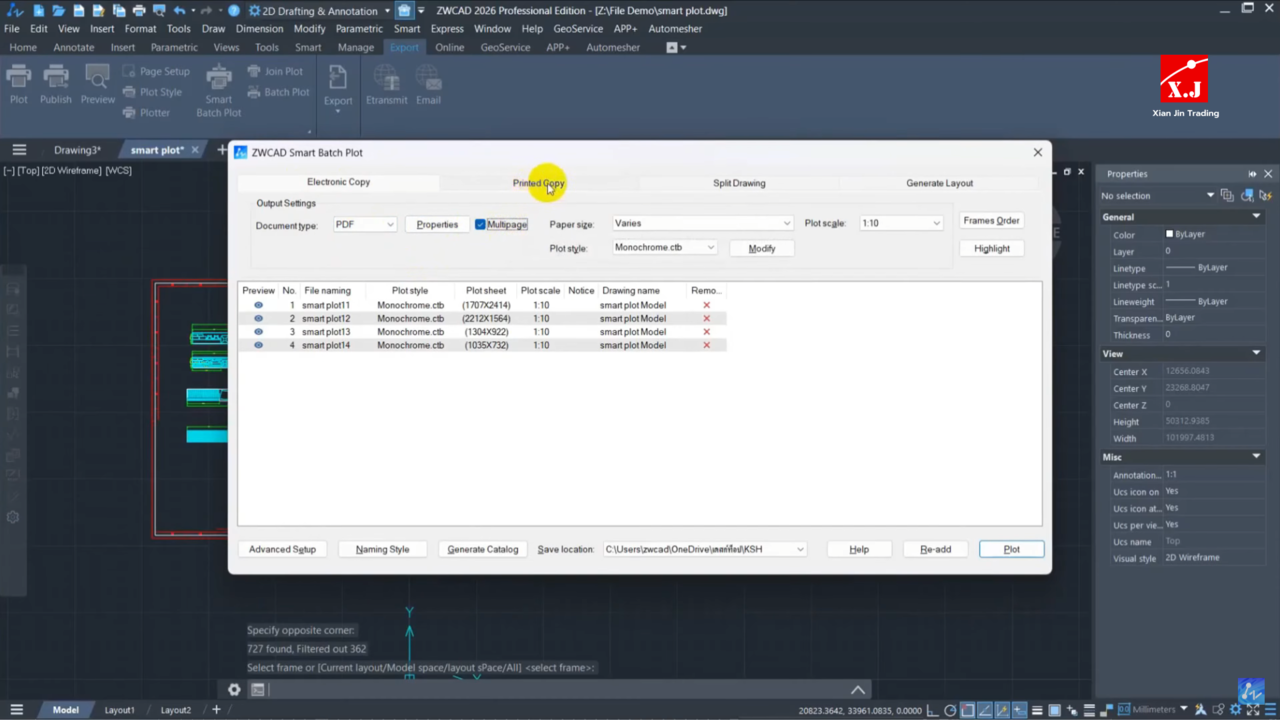This screenshot has height=720, width=1280.
Task: Expand the Paper size dropdown
Action: coord(702,223)
